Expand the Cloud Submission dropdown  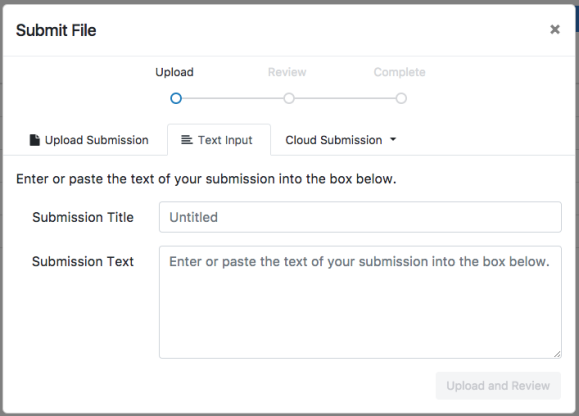coord(340,140)
